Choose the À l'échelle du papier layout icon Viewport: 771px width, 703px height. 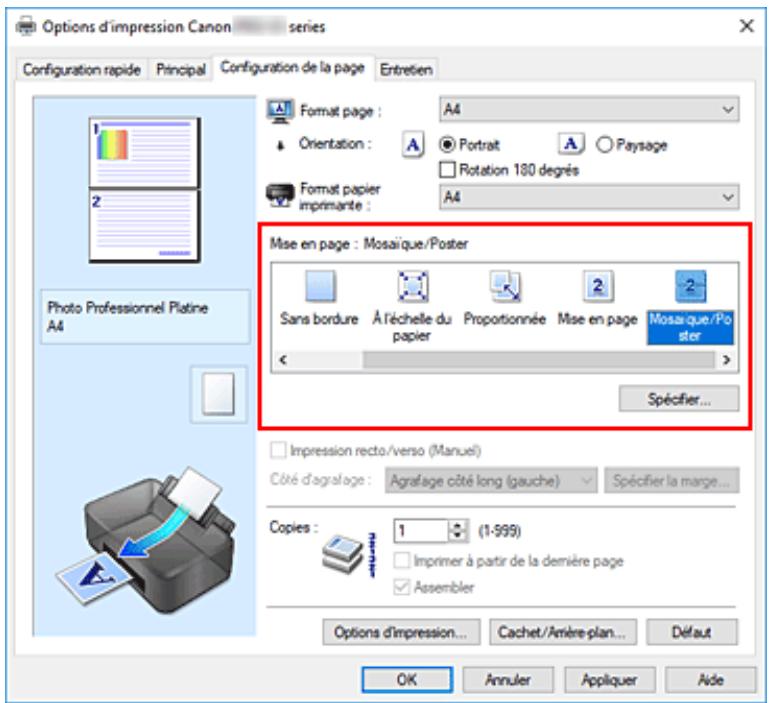pyautogui.click(x=413, y=286)
